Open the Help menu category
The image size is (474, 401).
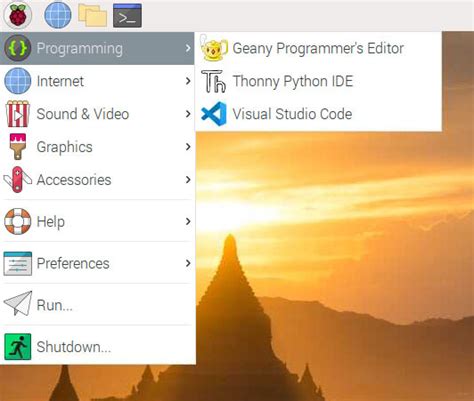tap(97, 221)
